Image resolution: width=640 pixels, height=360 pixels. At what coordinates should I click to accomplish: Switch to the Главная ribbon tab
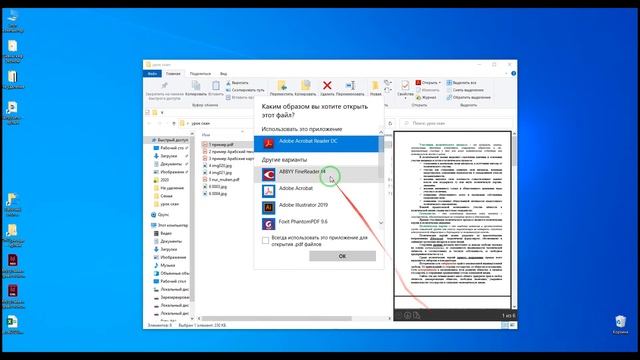click(173, 73)
